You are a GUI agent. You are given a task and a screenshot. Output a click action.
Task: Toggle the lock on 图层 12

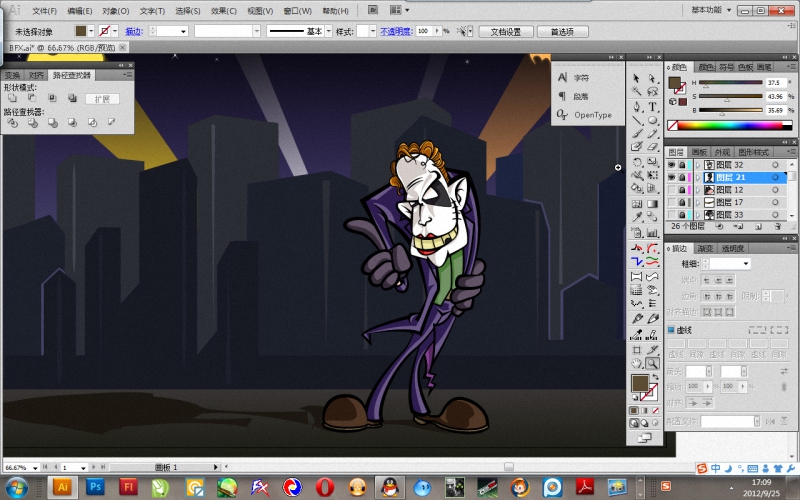pyautogui.click(x=682, y=190)
